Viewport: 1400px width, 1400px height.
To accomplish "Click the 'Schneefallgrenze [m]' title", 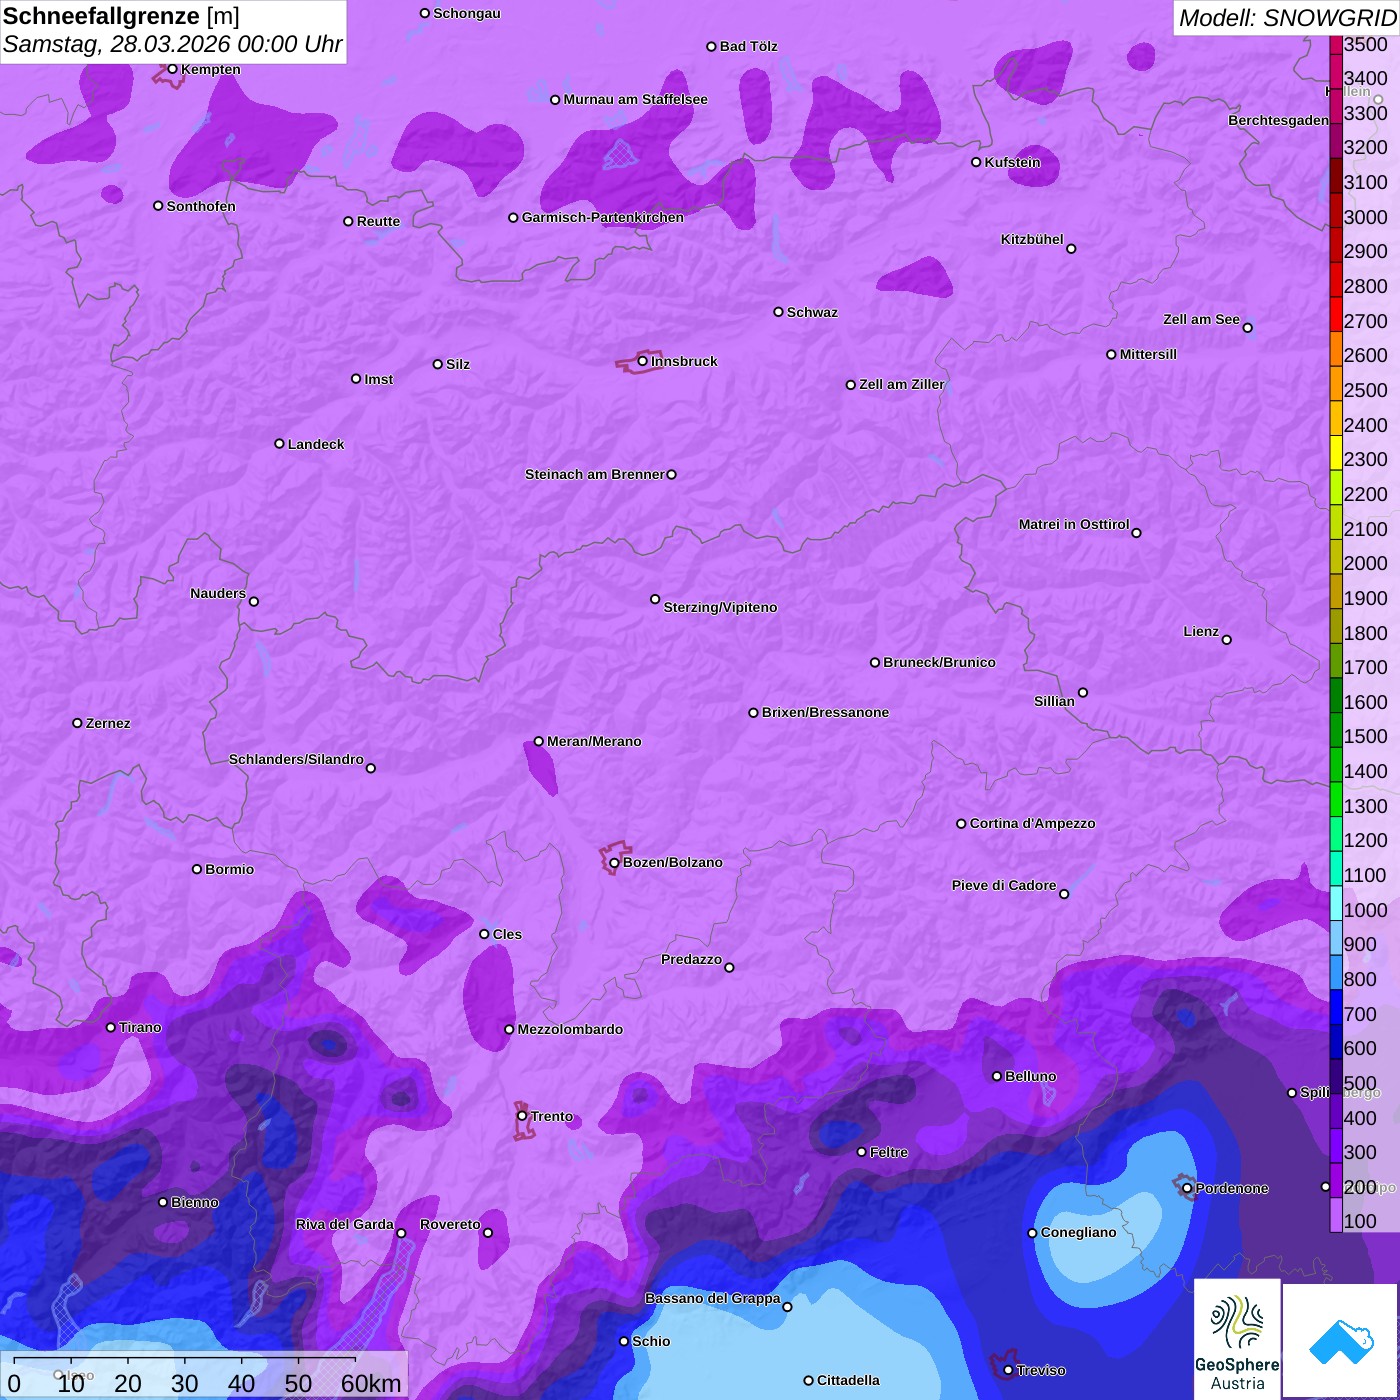I will pyautogui.click(x=121, y=16).
